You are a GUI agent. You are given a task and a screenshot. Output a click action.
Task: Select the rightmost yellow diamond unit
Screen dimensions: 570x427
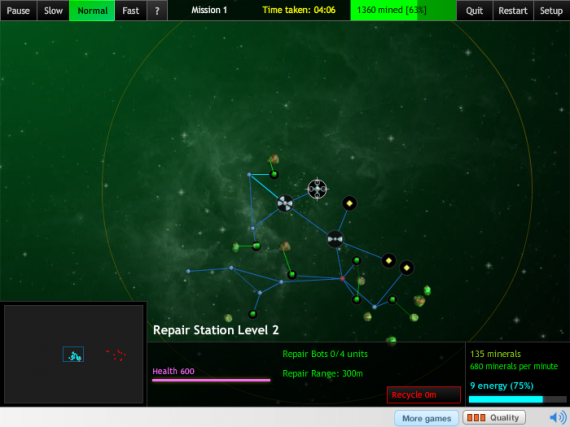point(406,268)
